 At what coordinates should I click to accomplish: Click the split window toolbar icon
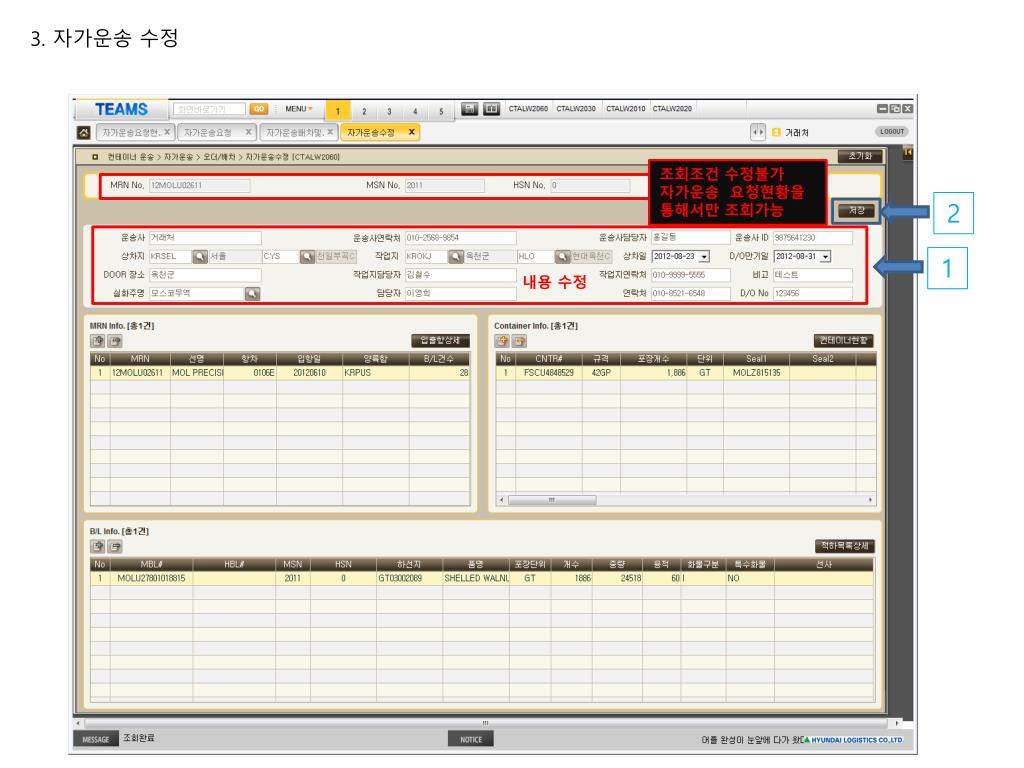[492, 108]
